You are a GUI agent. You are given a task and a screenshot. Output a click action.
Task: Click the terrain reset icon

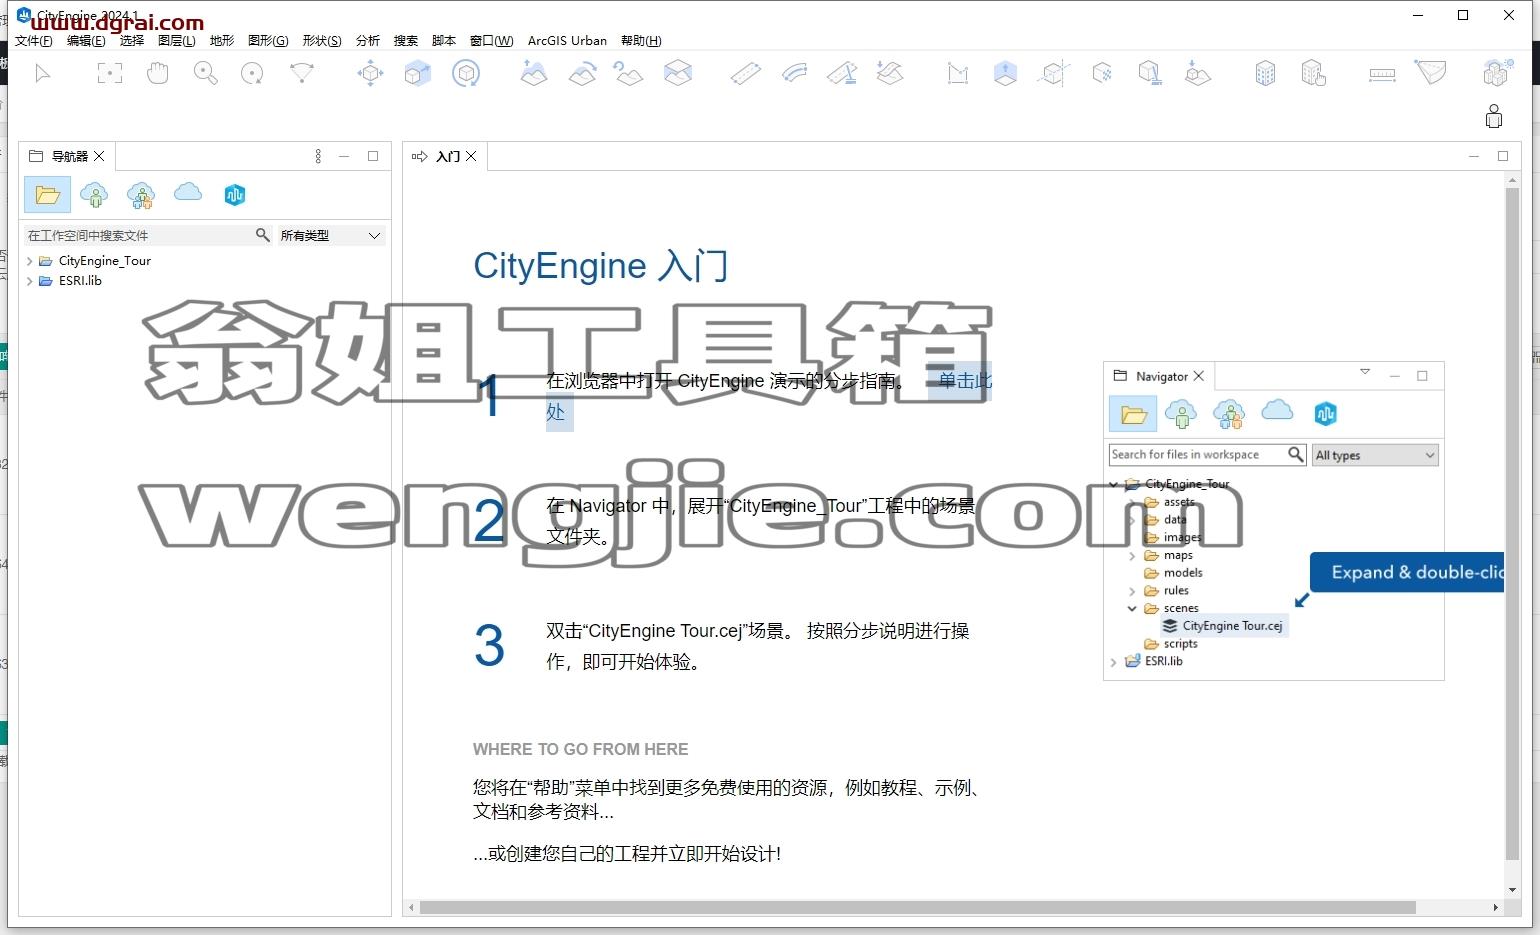coord(629,73)
